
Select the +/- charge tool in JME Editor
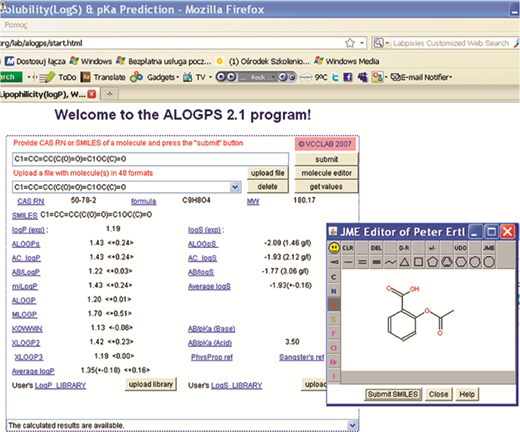[432, 248]
